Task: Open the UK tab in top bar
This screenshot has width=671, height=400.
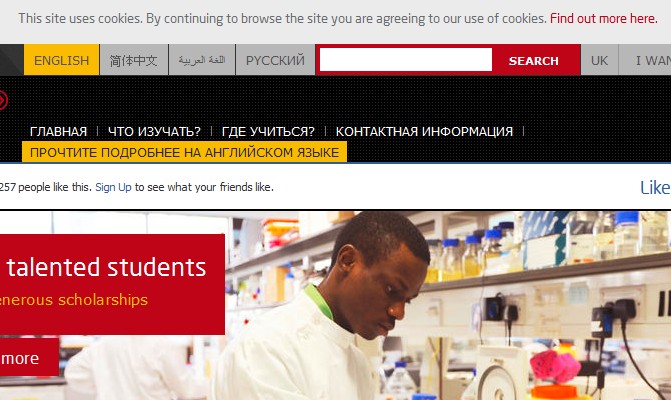Action: pyautogui.click(x=599, y=60)
